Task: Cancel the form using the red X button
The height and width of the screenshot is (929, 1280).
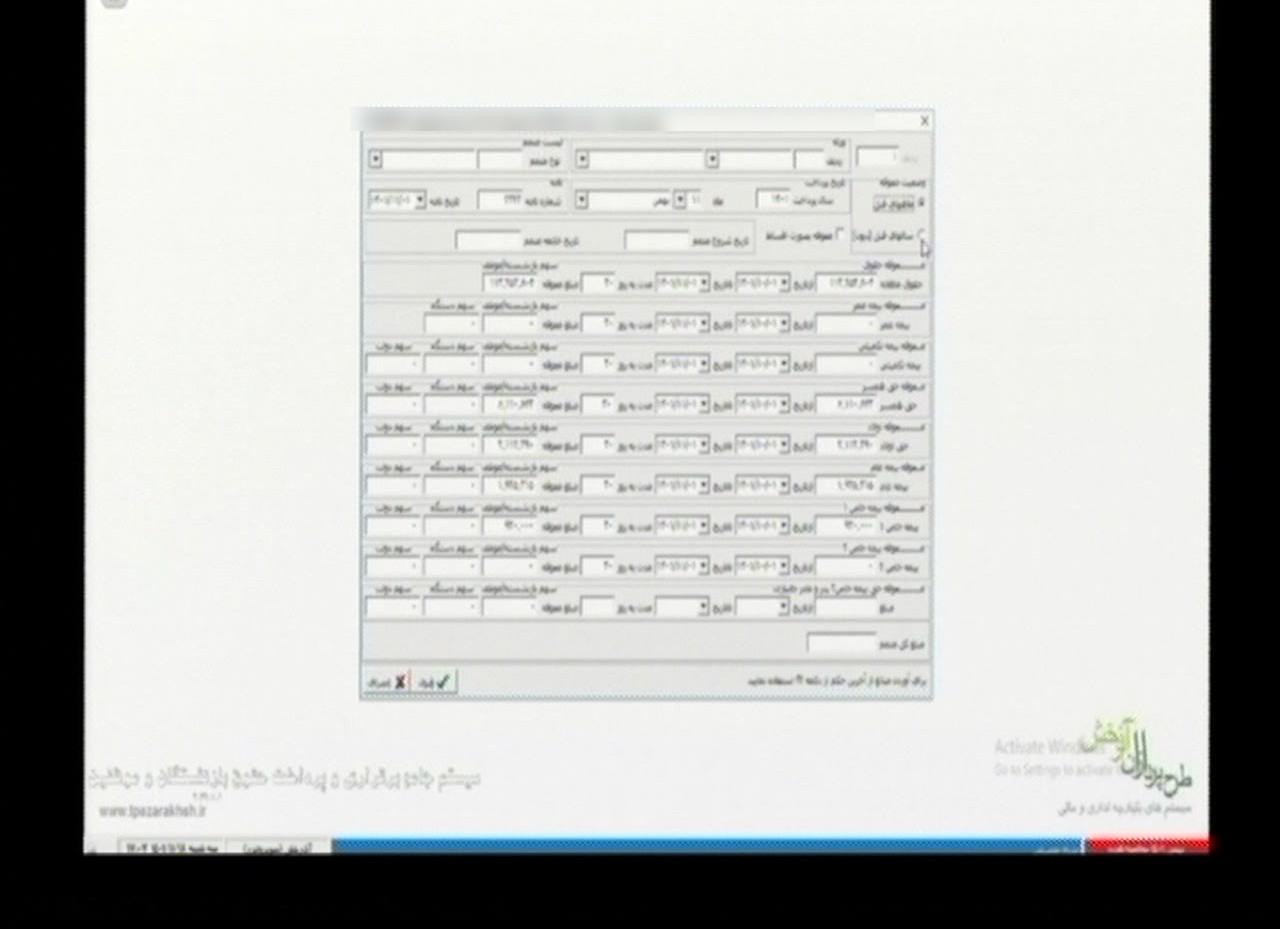Action: [x=386, y=681]
